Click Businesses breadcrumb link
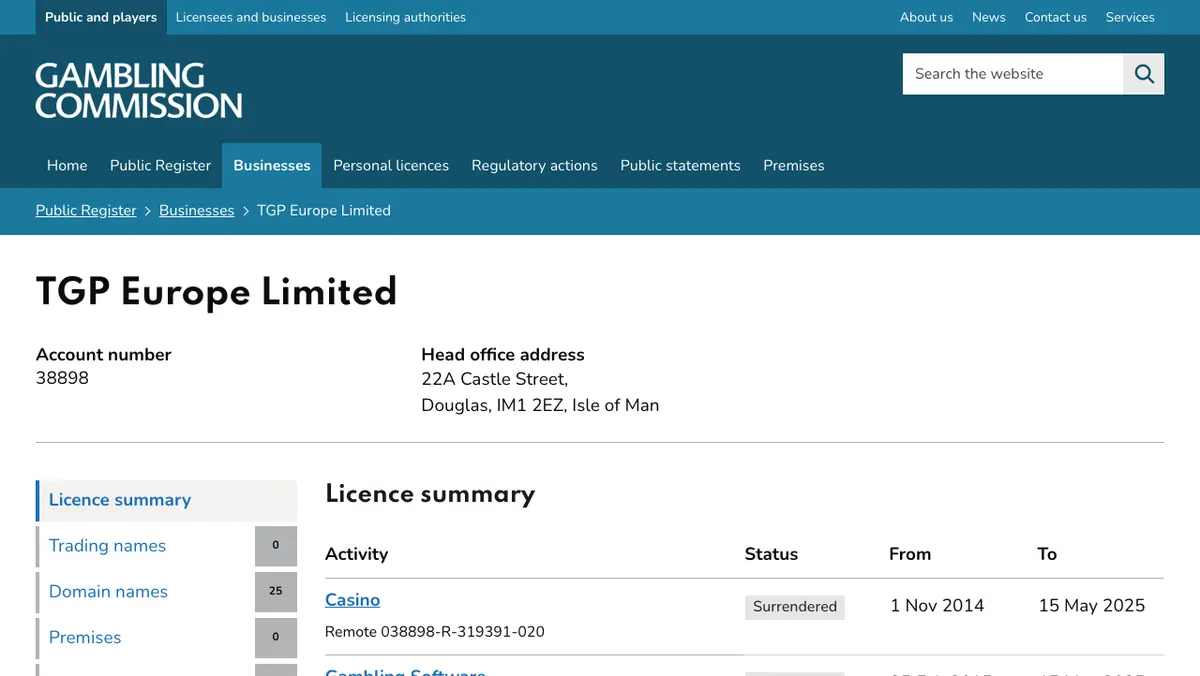This screenshot has width=1200, height=676. tap(196, 211)
